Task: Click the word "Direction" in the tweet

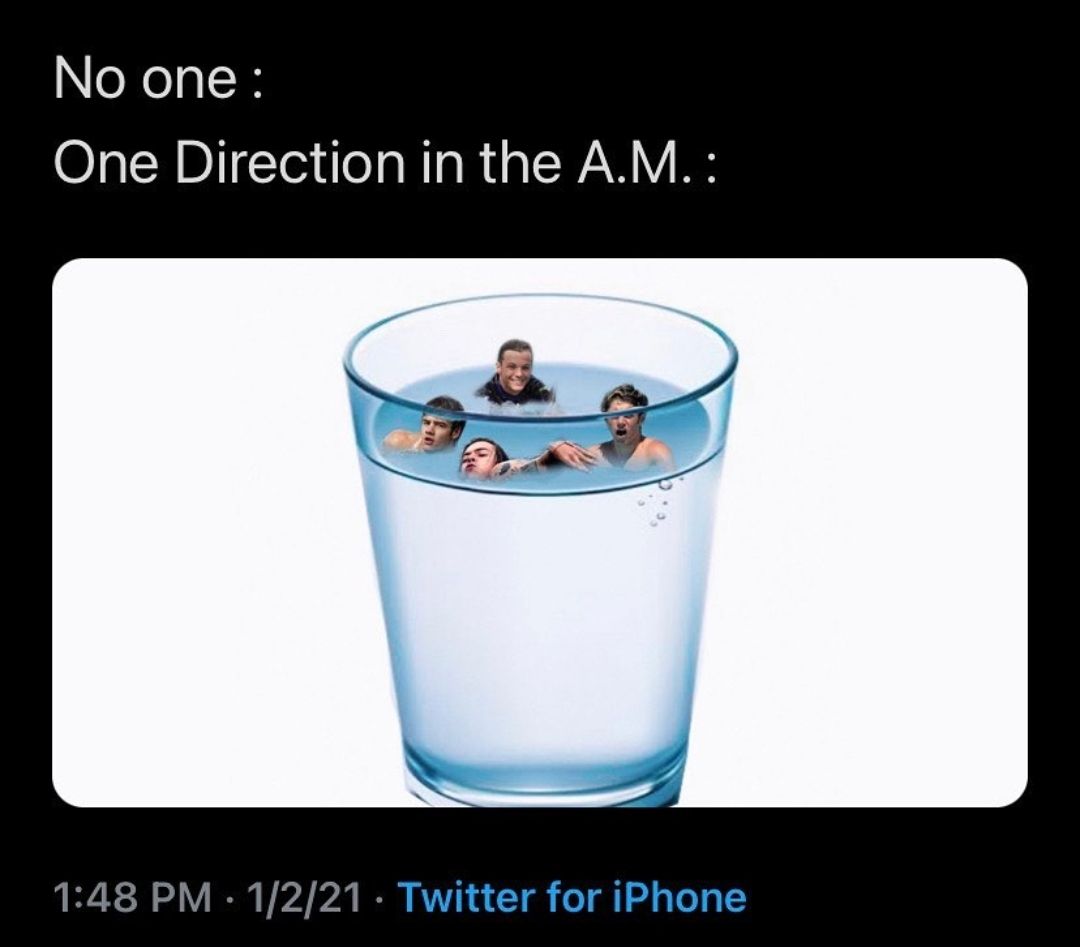Action: click(290, 163)
